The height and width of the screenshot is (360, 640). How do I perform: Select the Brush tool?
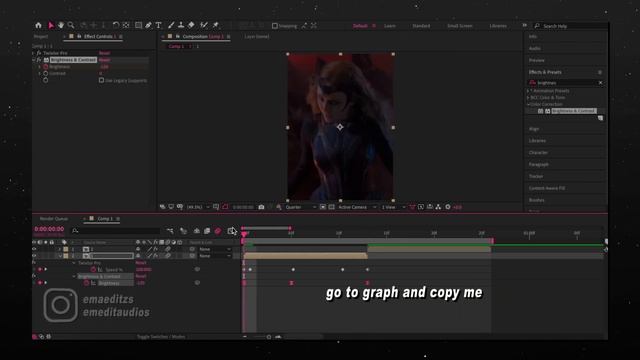coord(171,25)
